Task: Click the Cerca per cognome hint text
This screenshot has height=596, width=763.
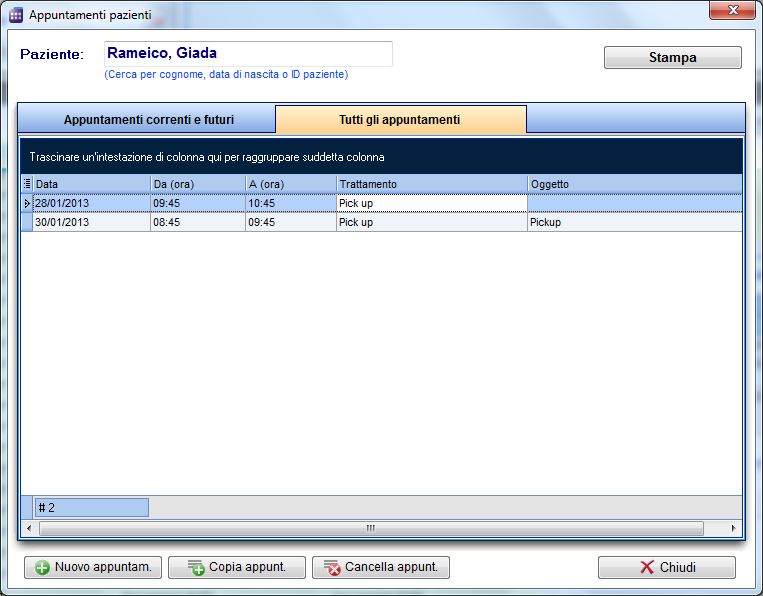Action: tap(226, 74)
